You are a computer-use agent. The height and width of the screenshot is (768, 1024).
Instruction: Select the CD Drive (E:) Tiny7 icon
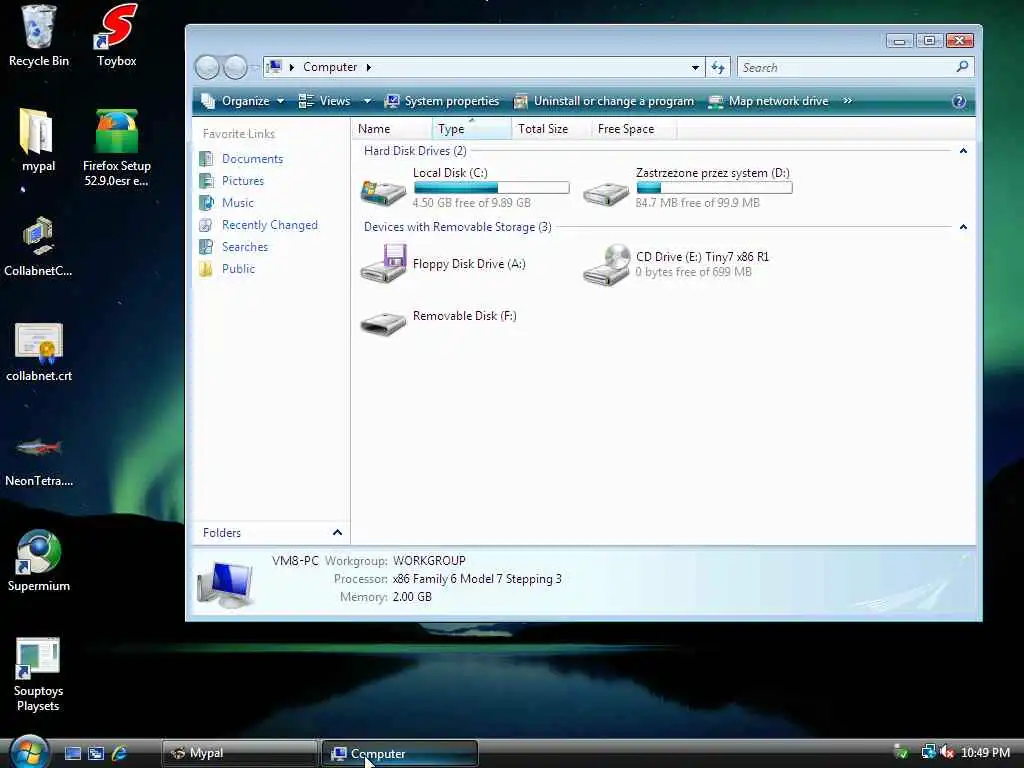coord(606,264)
